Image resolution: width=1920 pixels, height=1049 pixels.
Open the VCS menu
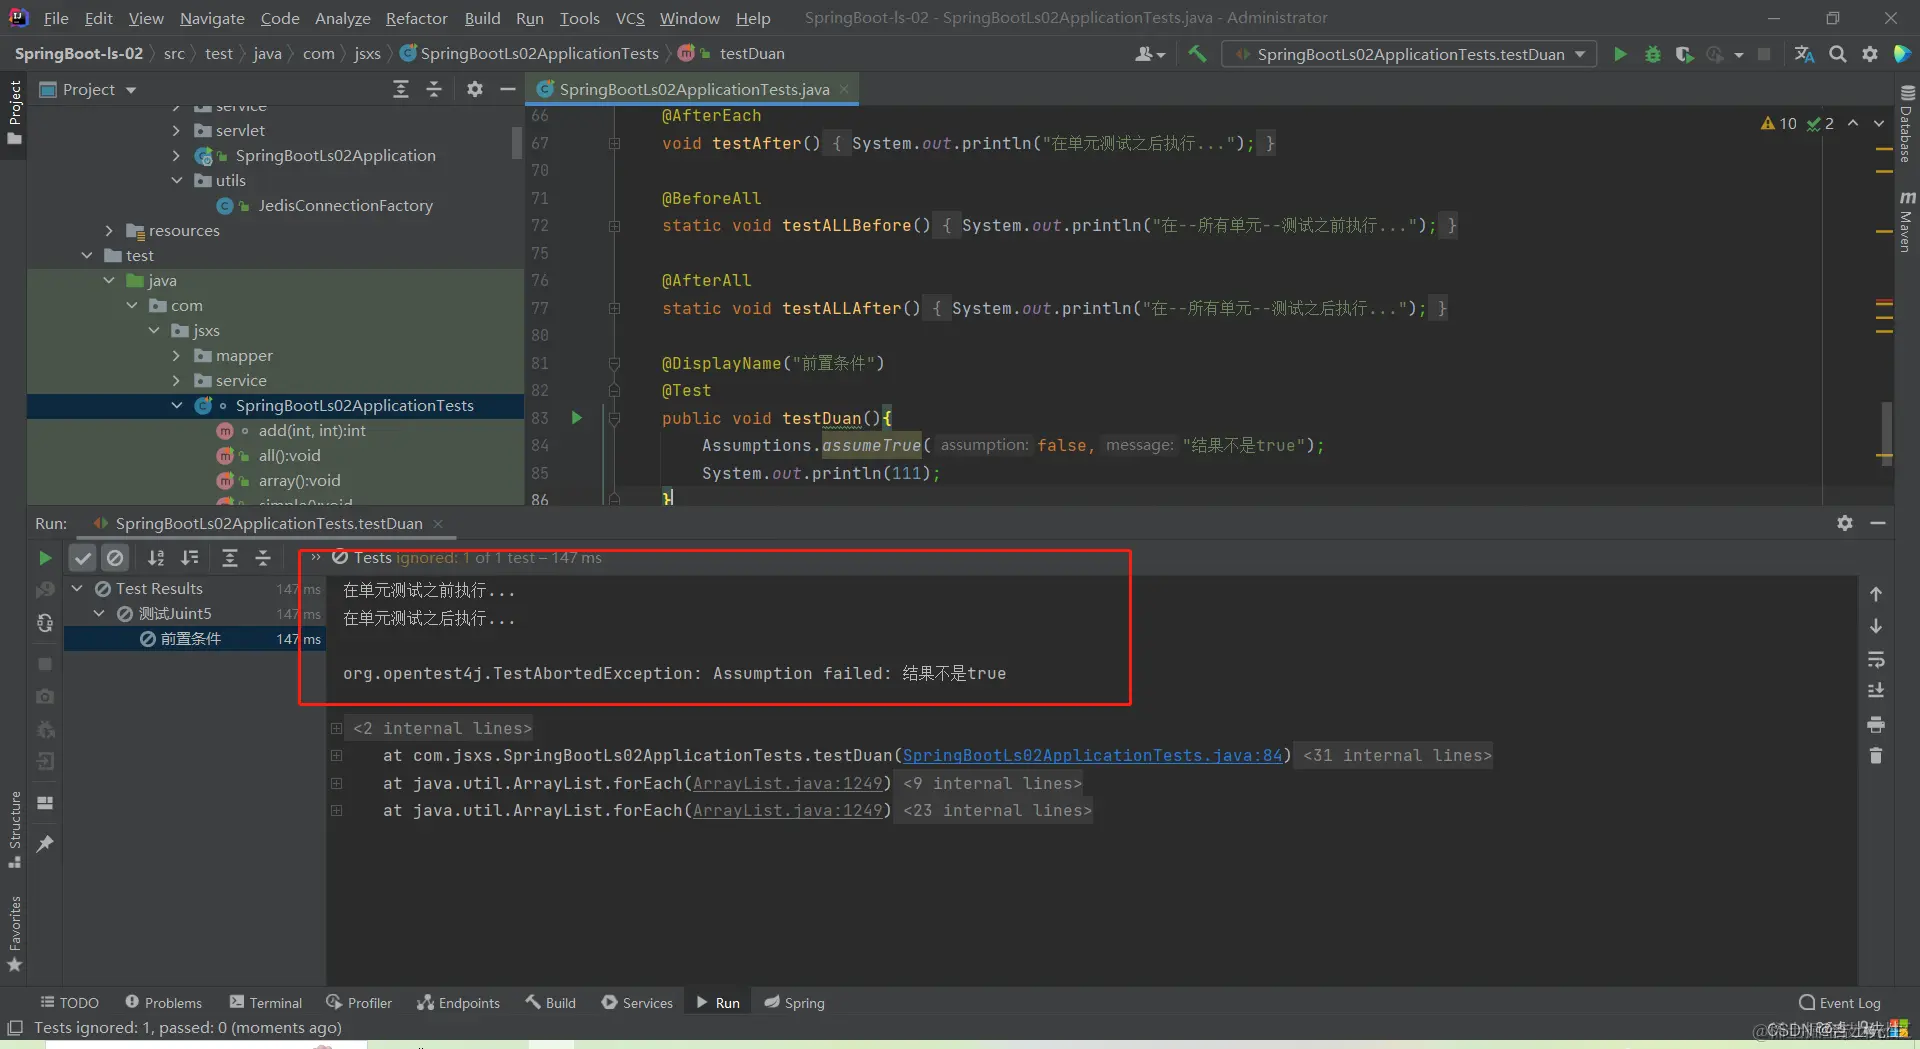630,18
